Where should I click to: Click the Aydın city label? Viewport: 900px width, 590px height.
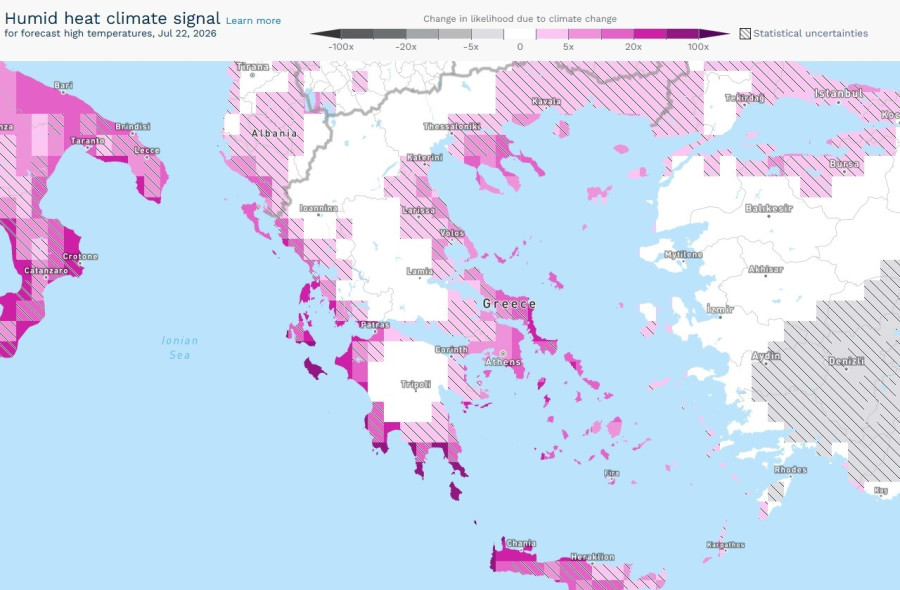pyautogui.click(x=766, y=356)
